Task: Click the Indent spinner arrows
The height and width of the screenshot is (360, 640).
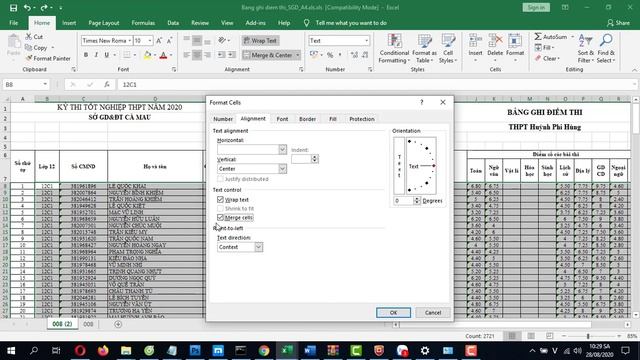Action: [x=315, y=159]
